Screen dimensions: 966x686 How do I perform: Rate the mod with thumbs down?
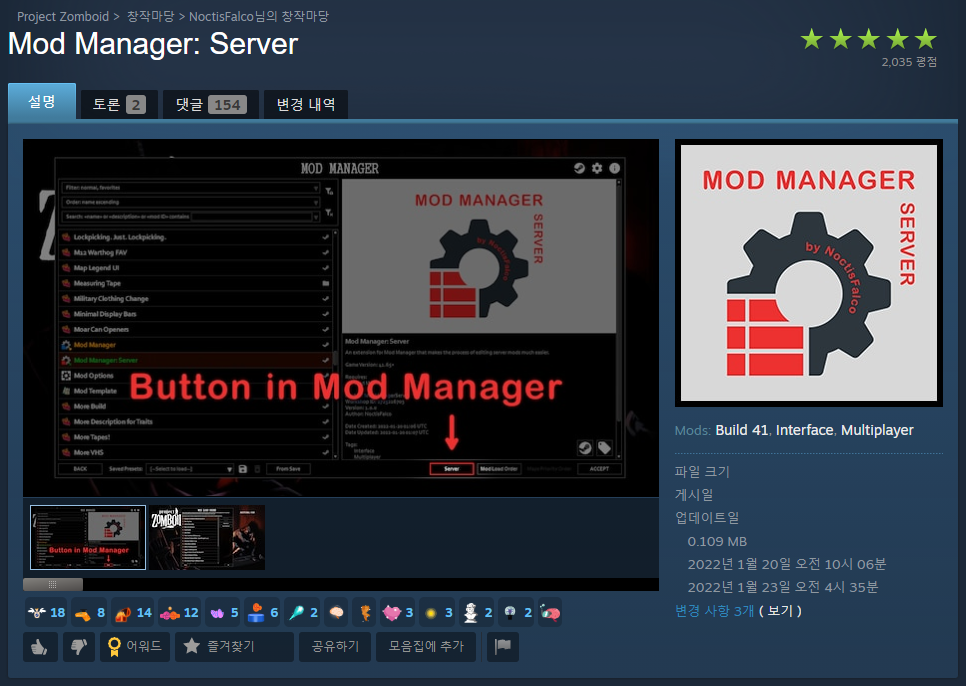pos(79,647)
